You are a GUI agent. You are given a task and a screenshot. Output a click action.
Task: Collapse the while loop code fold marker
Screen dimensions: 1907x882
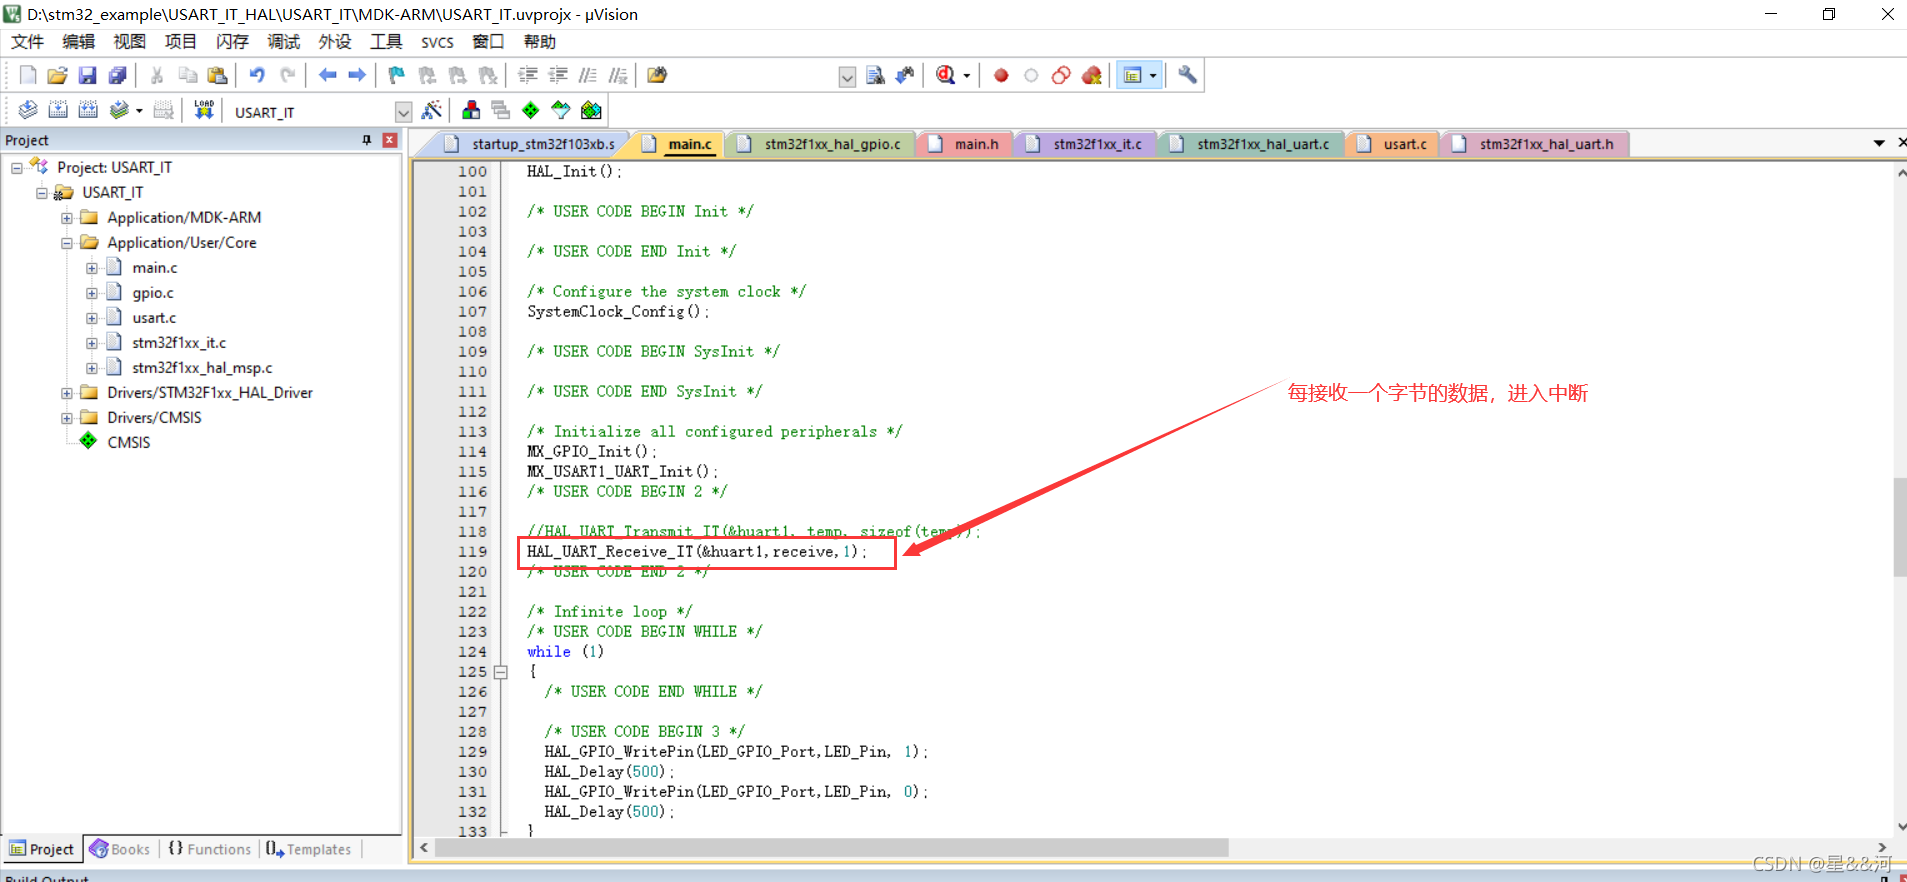pos(501,673)
